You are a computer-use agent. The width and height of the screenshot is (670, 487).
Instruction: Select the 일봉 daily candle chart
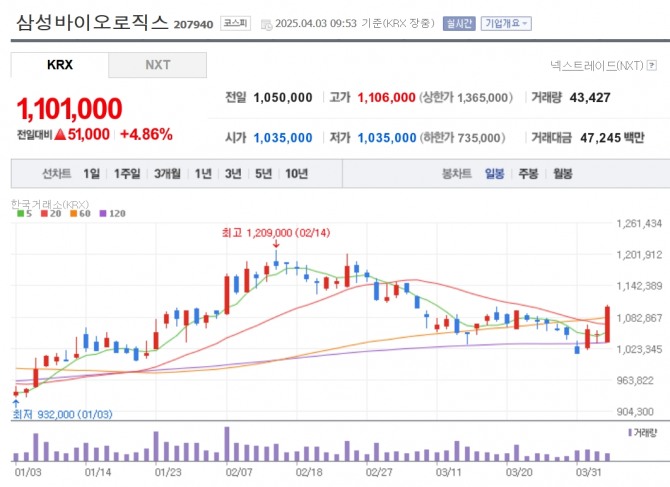pos(494,174)
